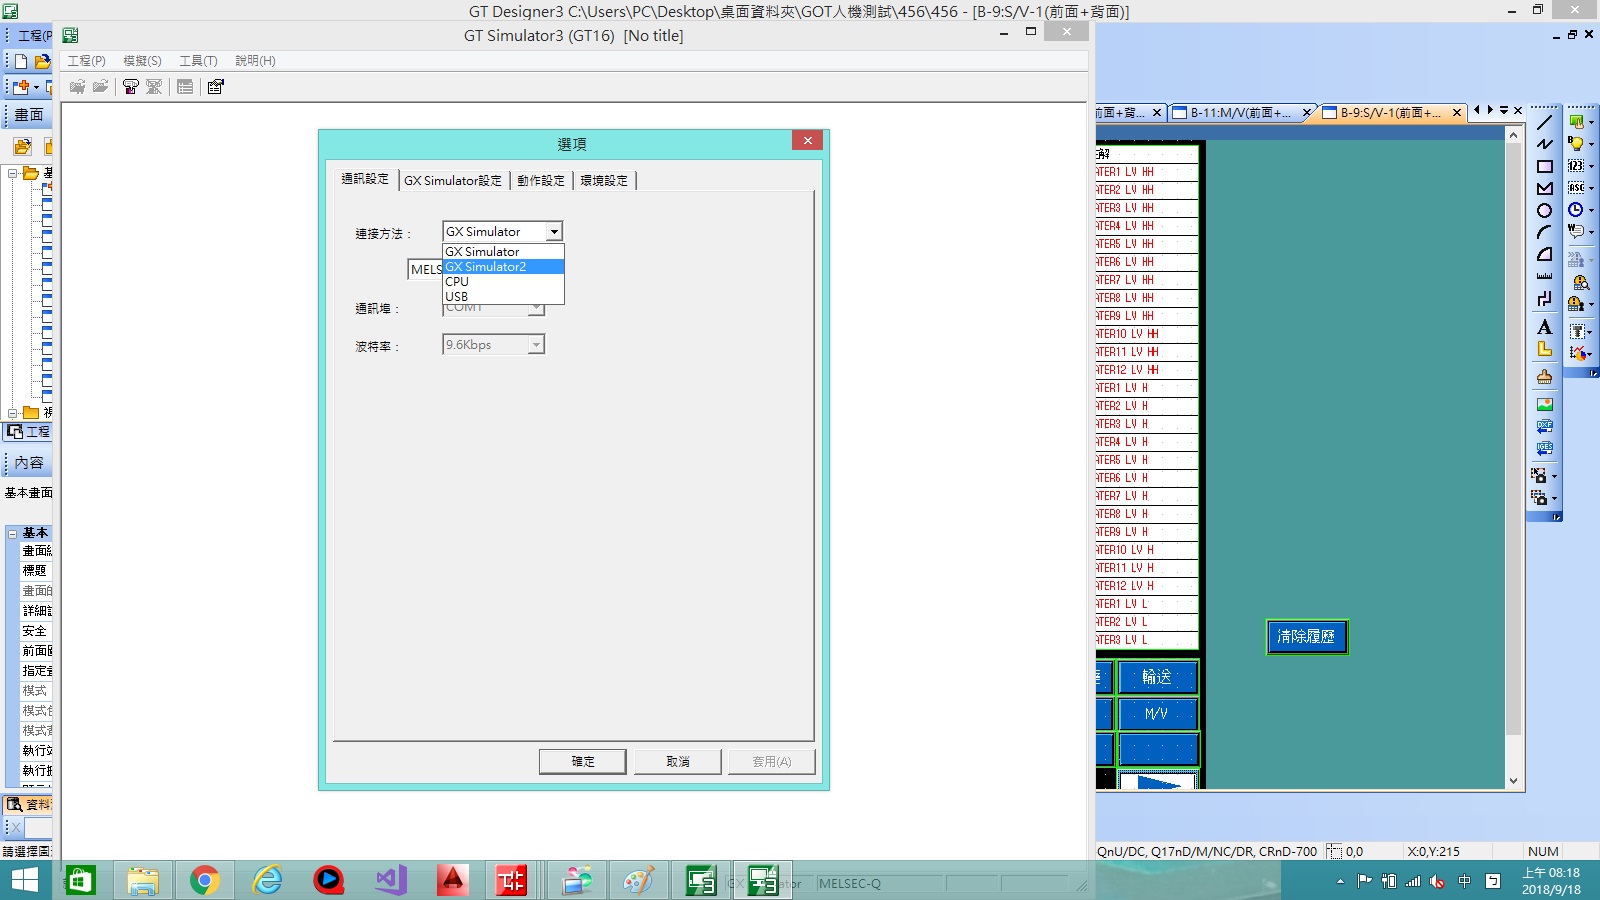The image size is (1600, 900).
Task: Open the 工具(T) menu in GT Simulator3
Action: [x=198, y=61]
